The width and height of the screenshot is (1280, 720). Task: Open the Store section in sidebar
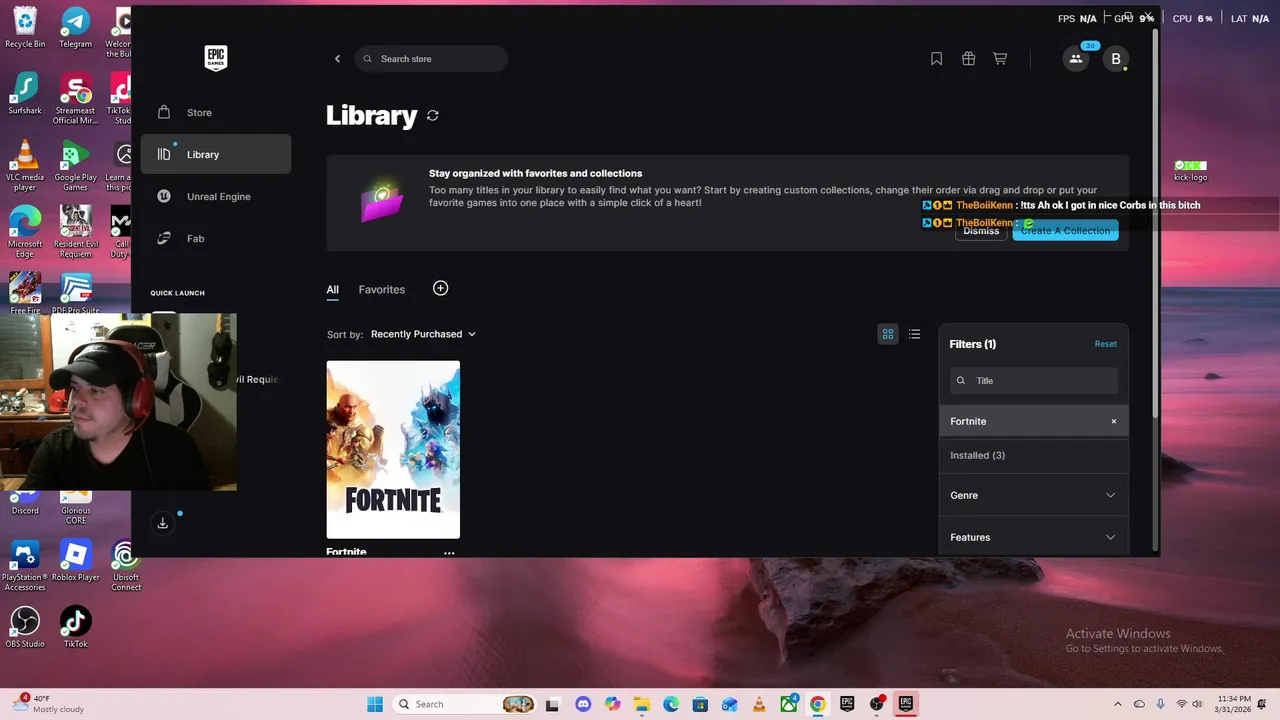pyautogui.click(x=216, y=113)
